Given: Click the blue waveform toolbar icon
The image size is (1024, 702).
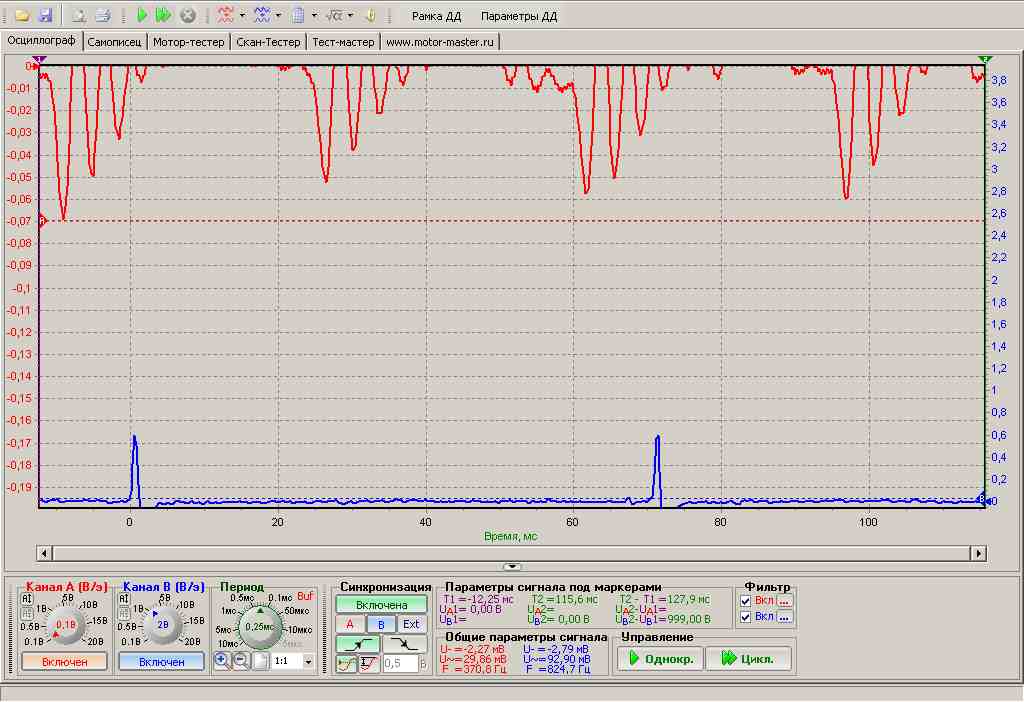Looking at the screenshot, I should [262, 16].
